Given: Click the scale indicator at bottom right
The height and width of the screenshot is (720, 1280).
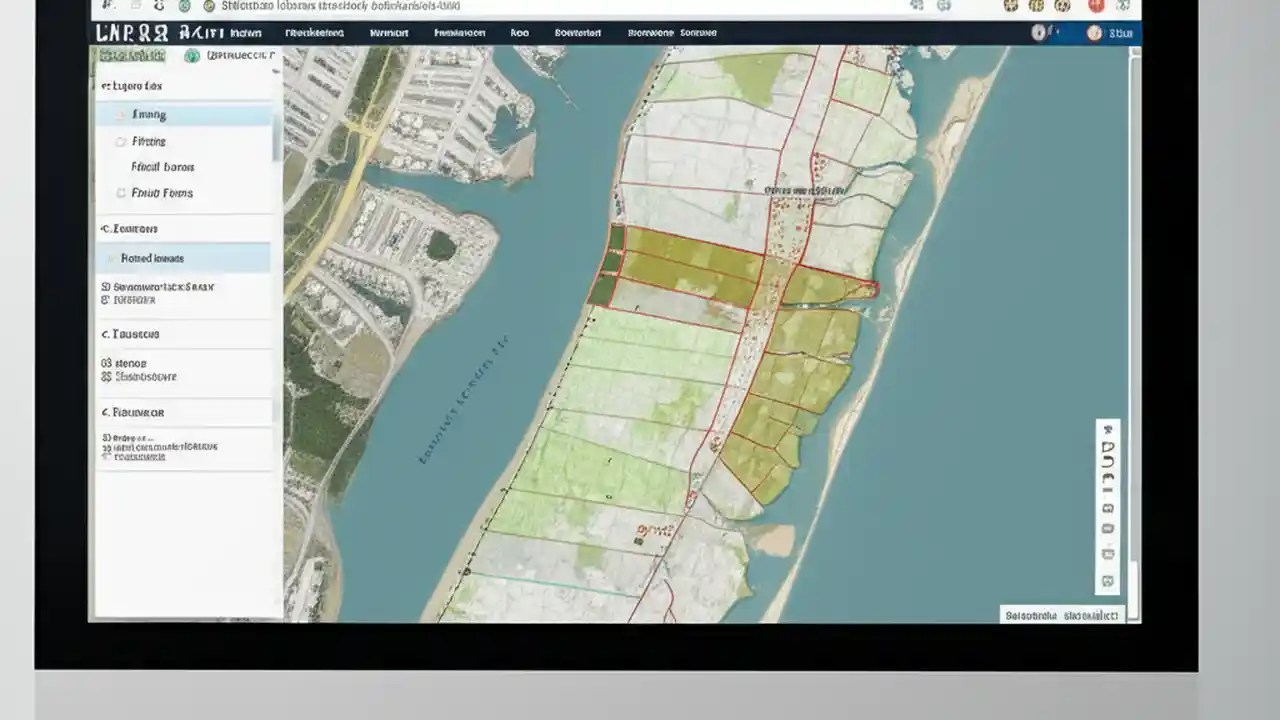Looking at the screenshot, I should 1063,615.
